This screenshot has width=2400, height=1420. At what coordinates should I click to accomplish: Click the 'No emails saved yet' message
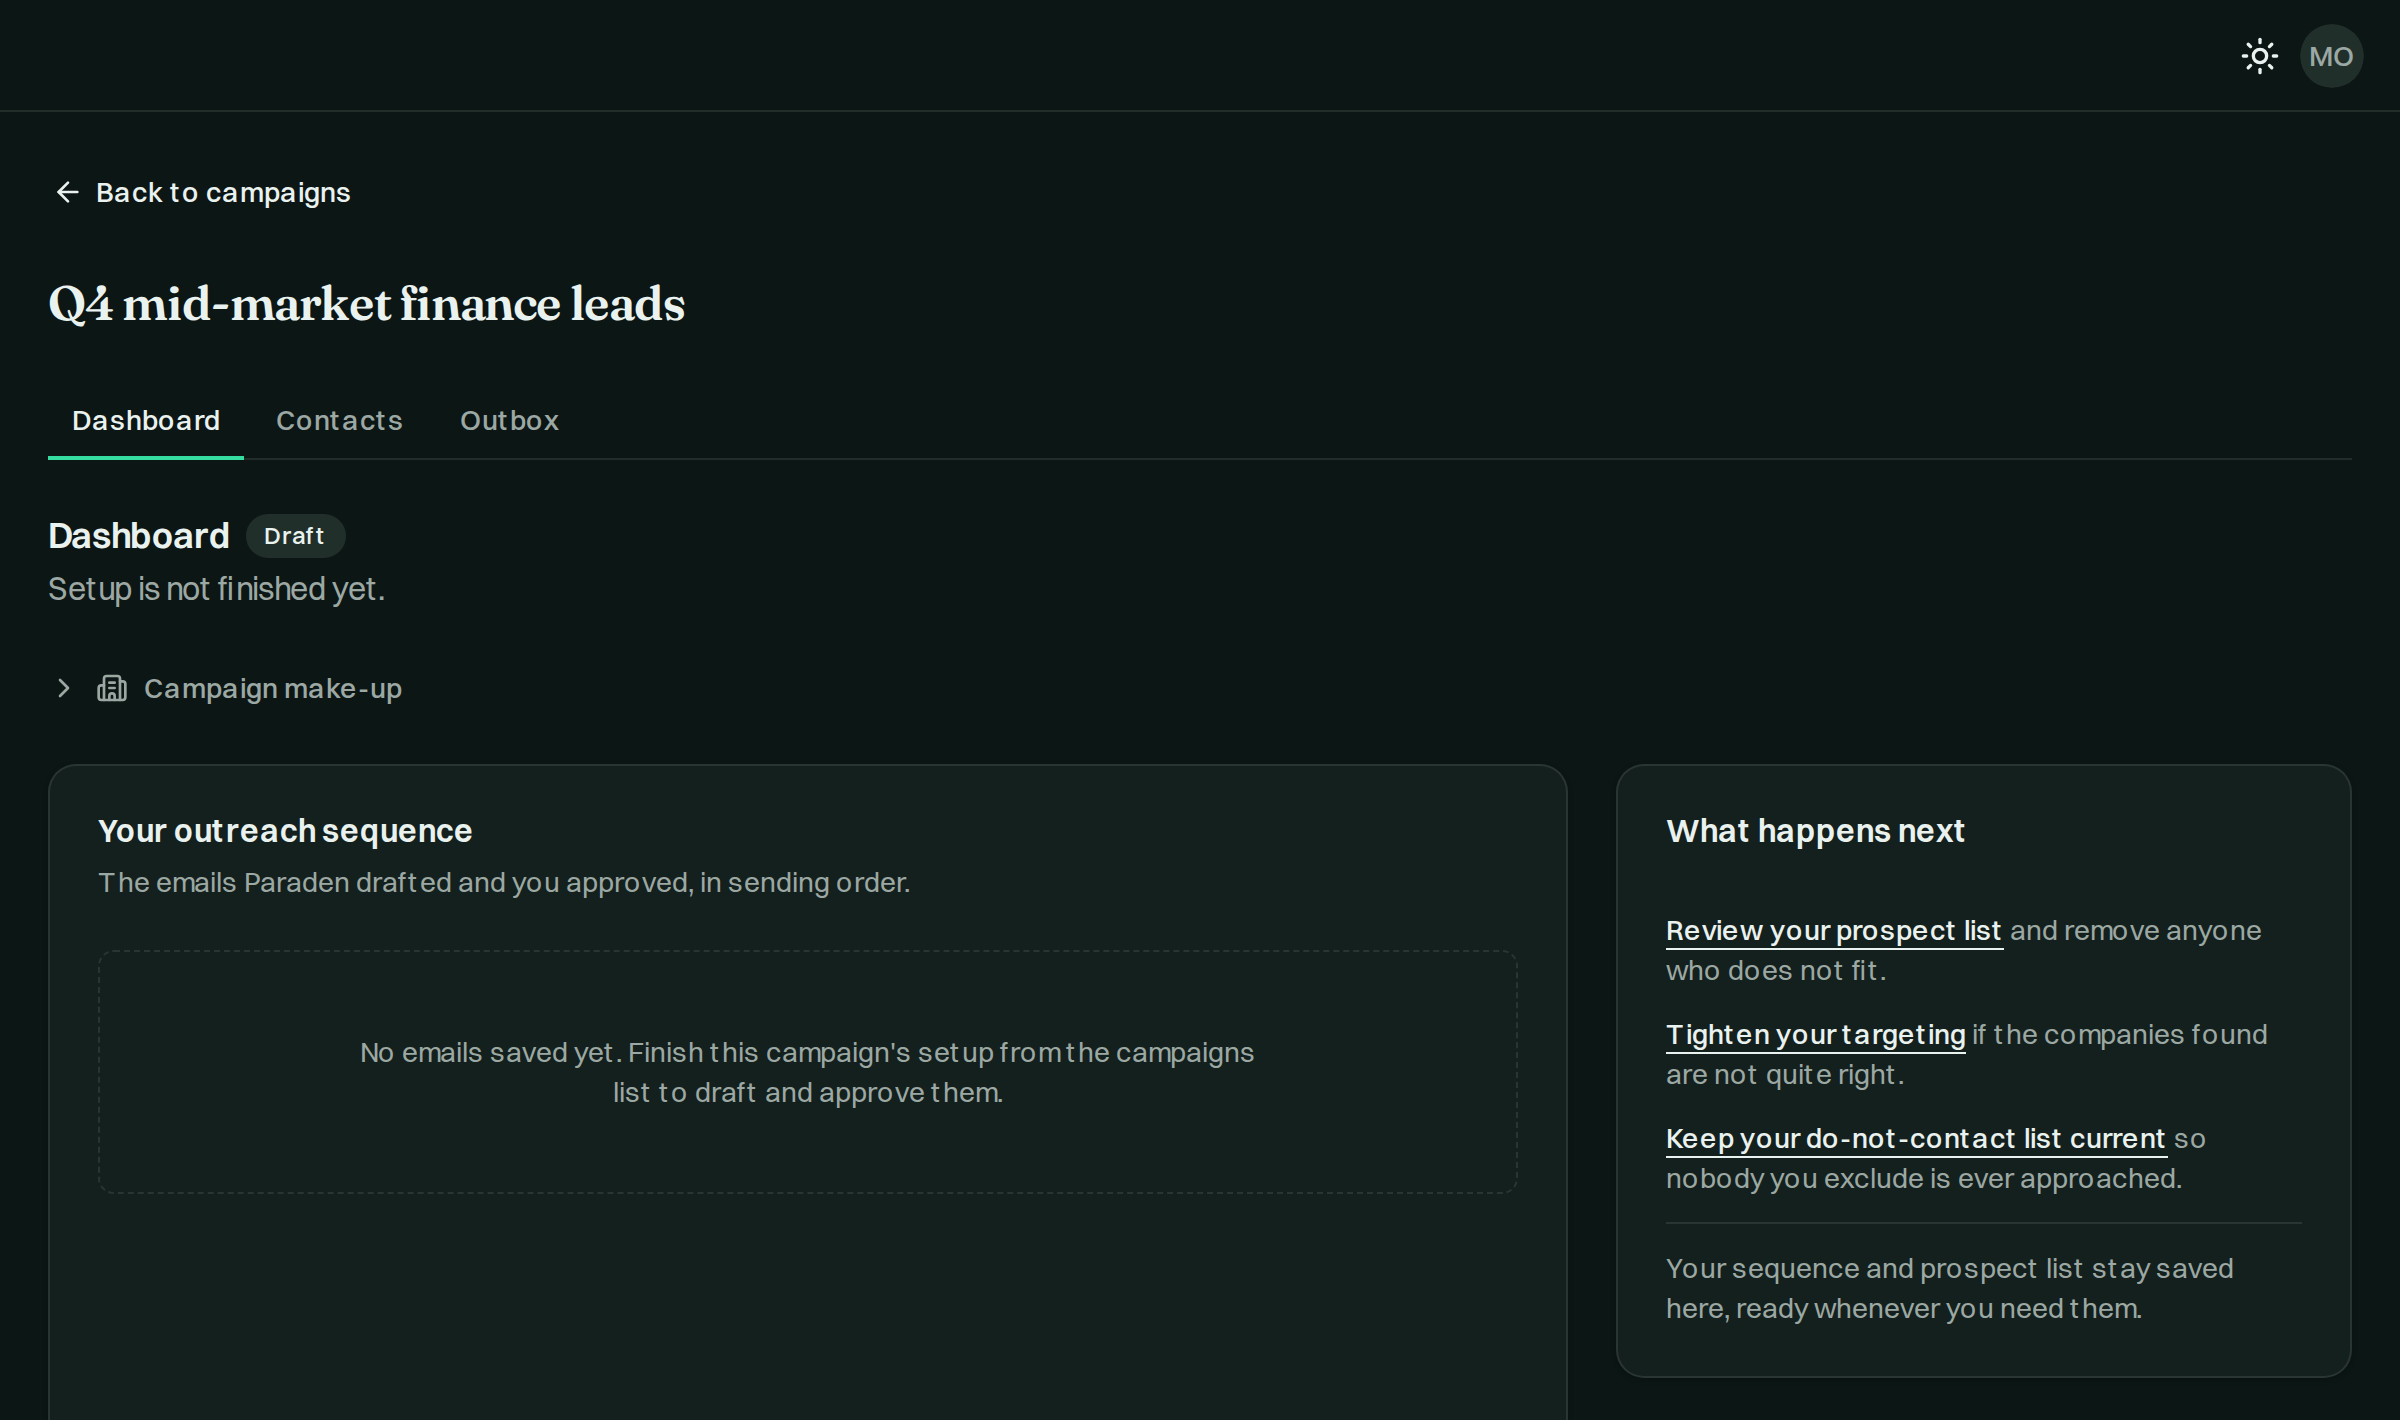tap(807, 1072)
